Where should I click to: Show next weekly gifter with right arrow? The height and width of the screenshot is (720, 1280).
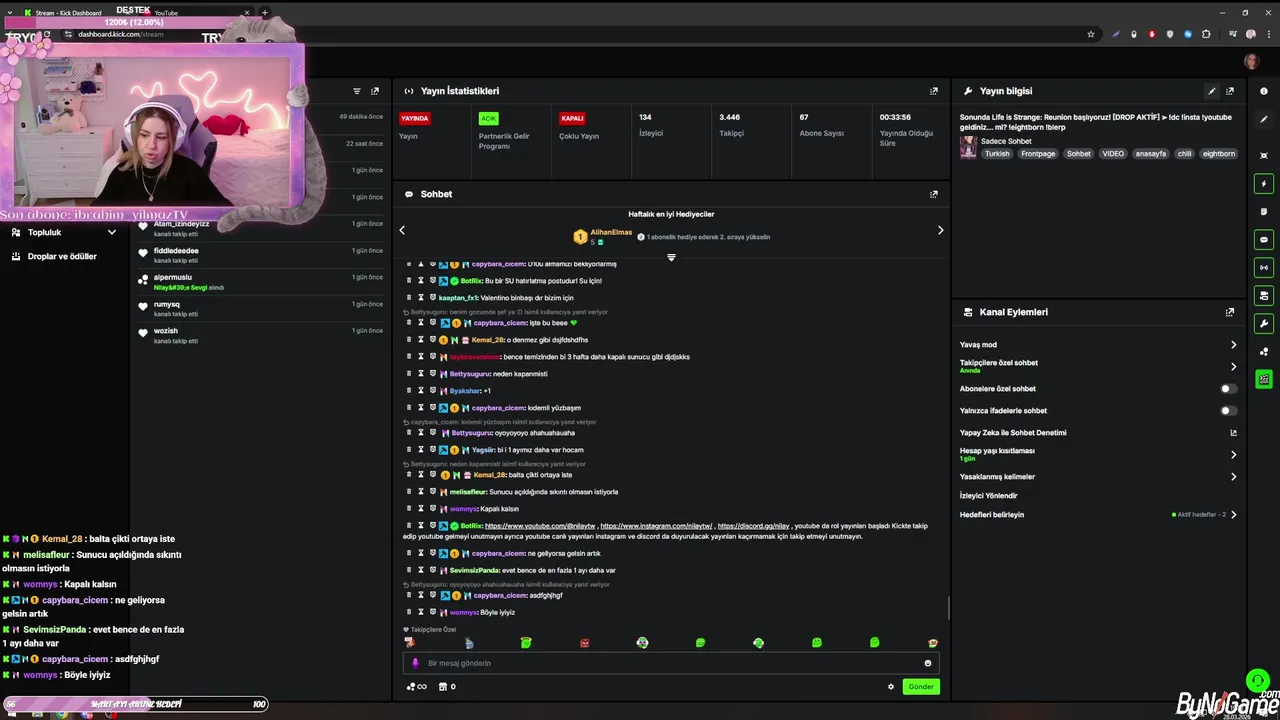pyautogui.click(x=940, y=230)
